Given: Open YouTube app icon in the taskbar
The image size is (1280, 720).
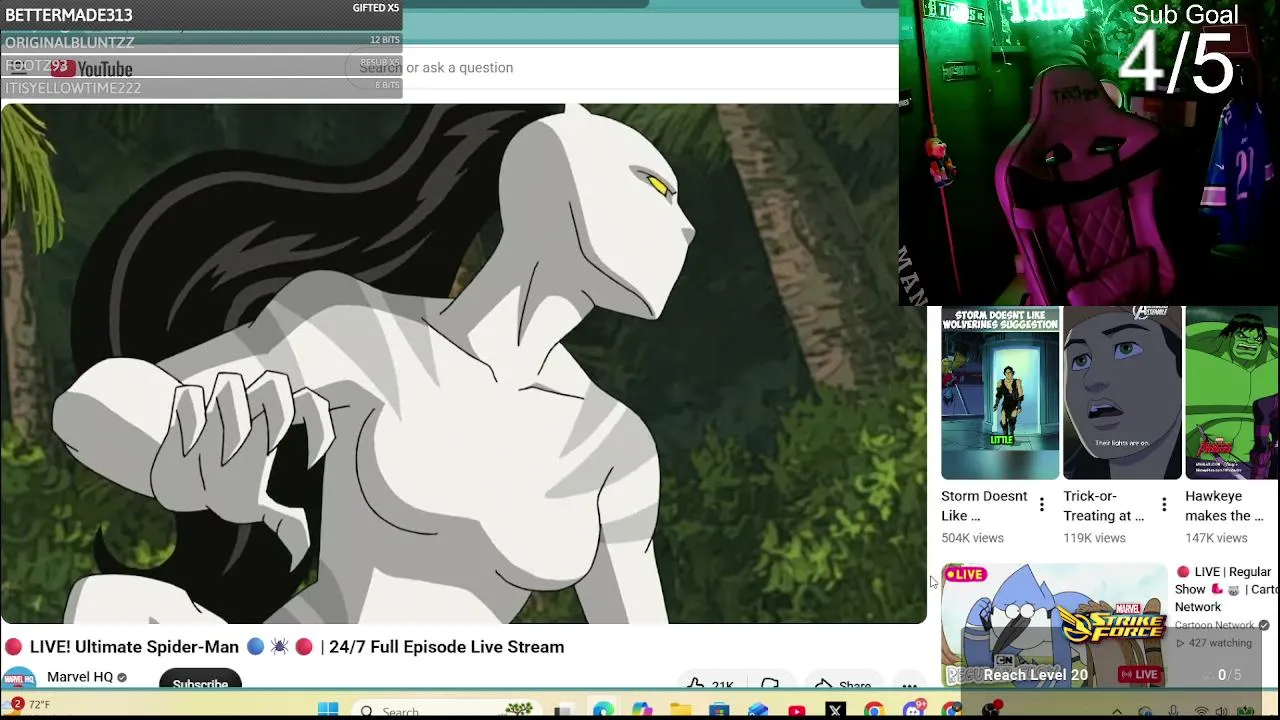Looking at the screenshot, I should (x=797, y=711).
